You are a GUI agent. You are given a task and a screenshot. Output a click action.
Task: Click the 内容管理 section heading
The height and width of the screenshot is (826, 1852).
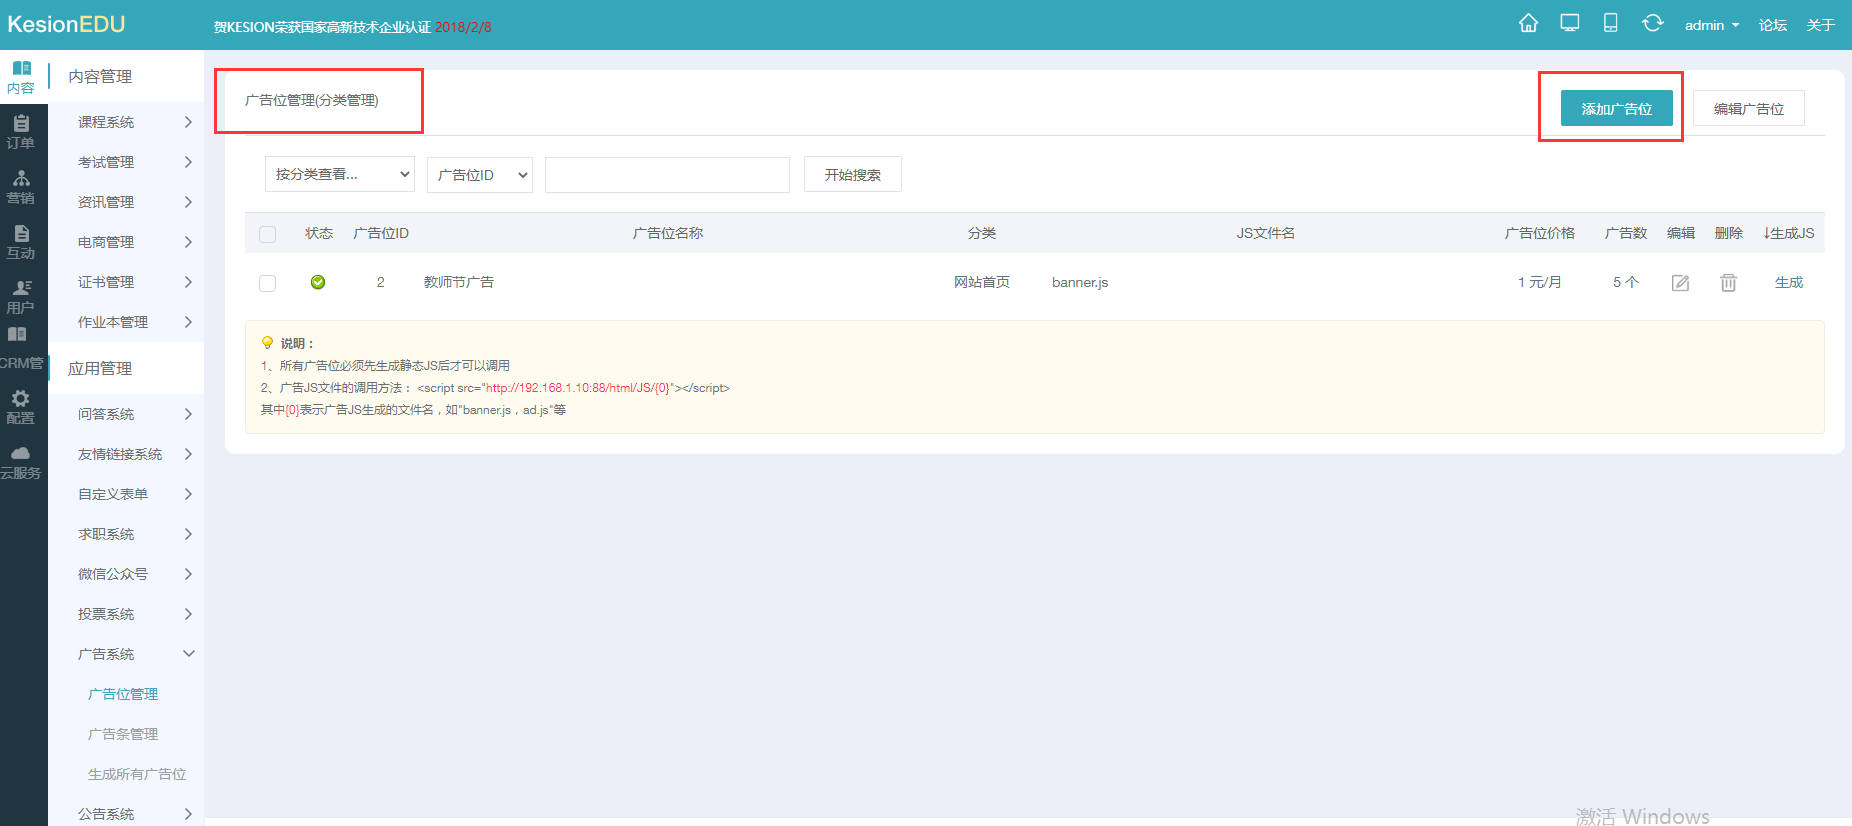100,76
